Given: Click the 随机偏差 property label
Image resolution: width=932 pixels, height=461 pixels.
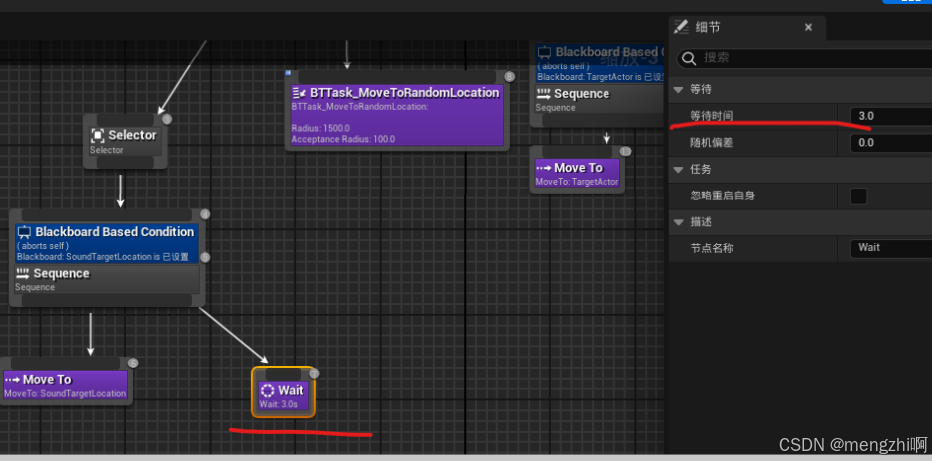Looking at the screenshot, I should (x=711, y=143).
